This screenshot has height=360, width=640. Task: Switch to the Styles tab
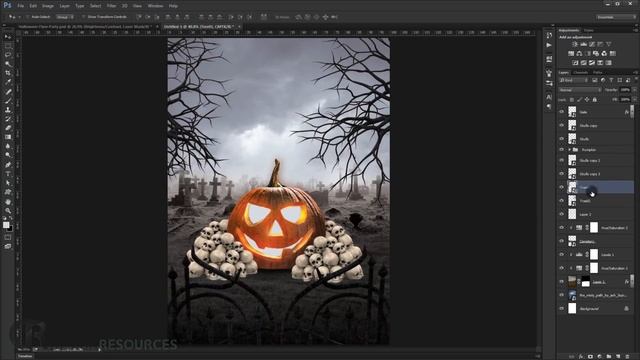pyautogui.click(x=589, y=30)
